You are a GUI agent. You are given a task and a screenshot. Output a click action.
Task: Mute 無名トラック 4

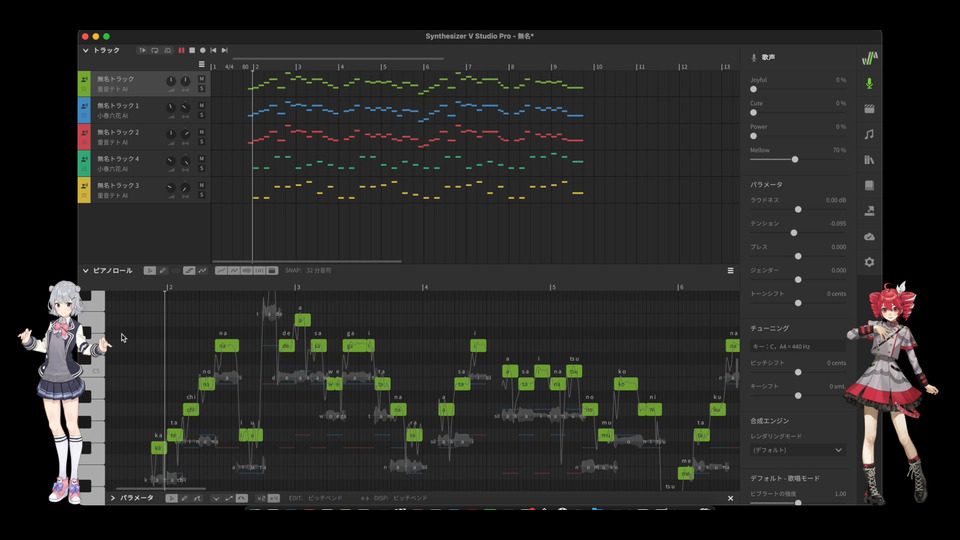(x=201, y=159)
